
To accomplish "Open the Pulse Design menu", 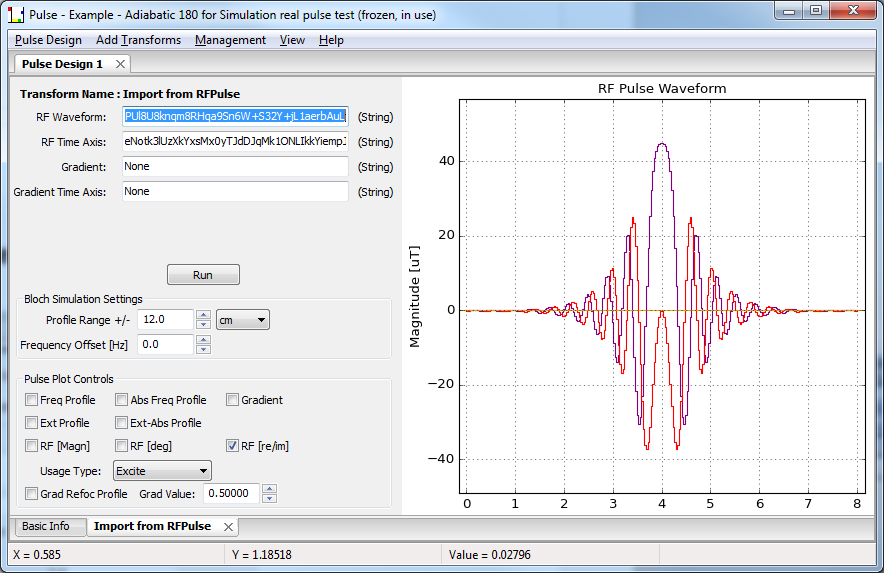I will tap(48, 40).
